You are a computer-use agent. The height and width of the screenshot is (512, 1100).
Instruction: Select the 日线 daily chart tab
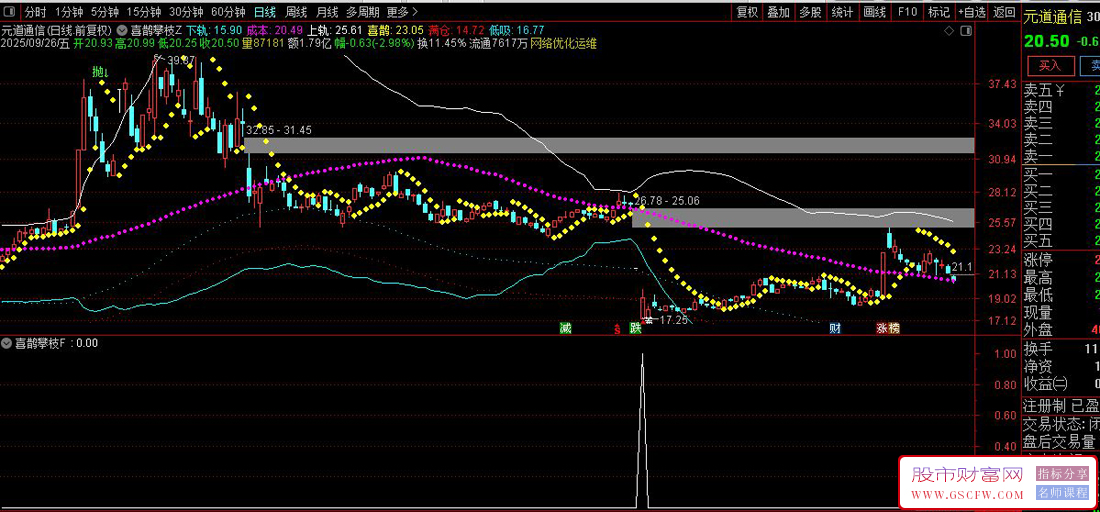pyautogui.click(x=265, y=12)
